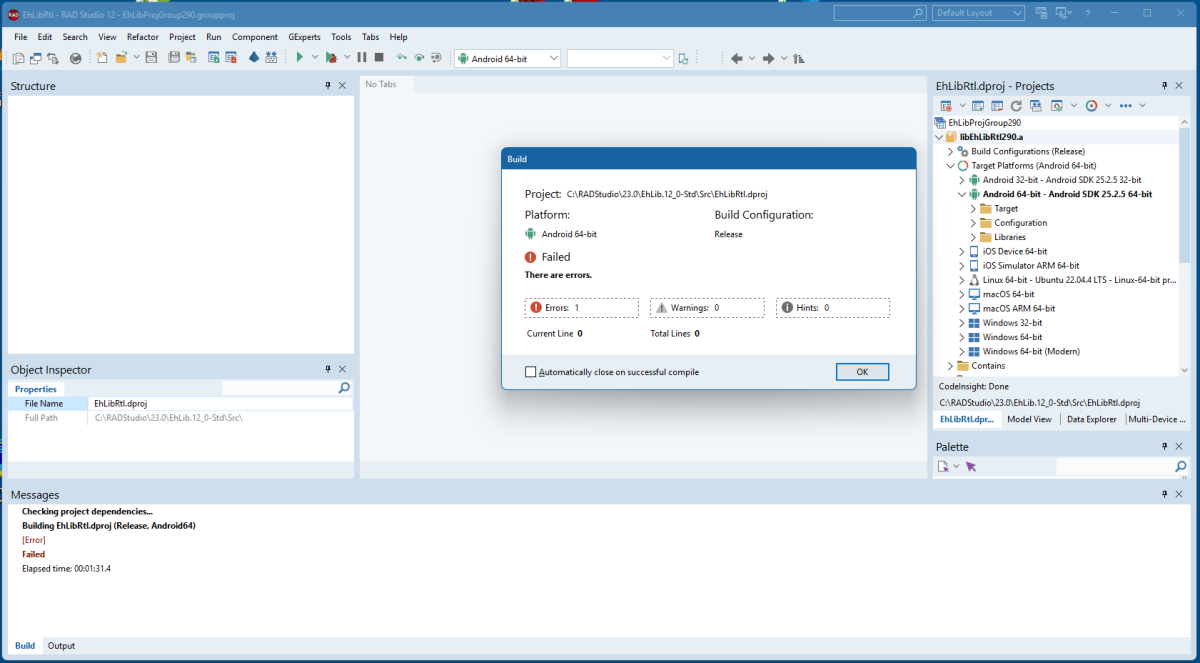The height and width of the screenshot is (663, 1200).
Task: Pin the Palette panel
Action: click(x=1164, y=447)
